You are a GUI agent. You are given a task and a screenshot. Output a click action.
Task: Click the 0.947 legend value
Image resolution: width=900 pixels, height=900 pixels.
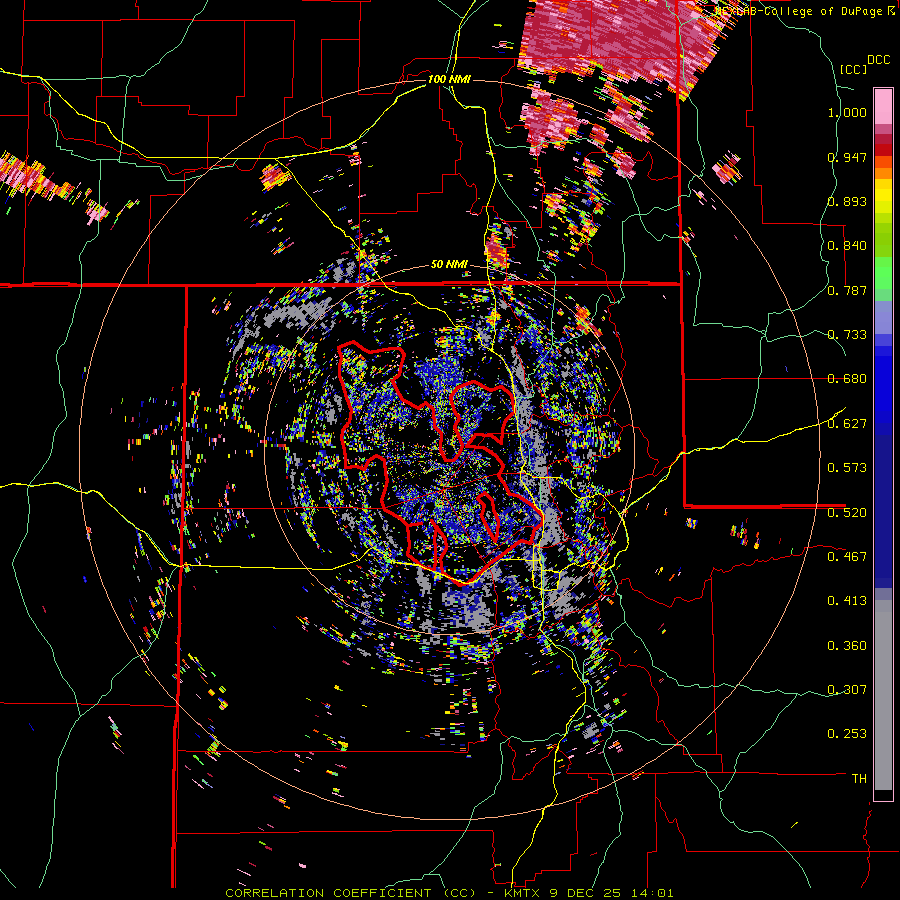pyautogui.click(x=847, y=157)
